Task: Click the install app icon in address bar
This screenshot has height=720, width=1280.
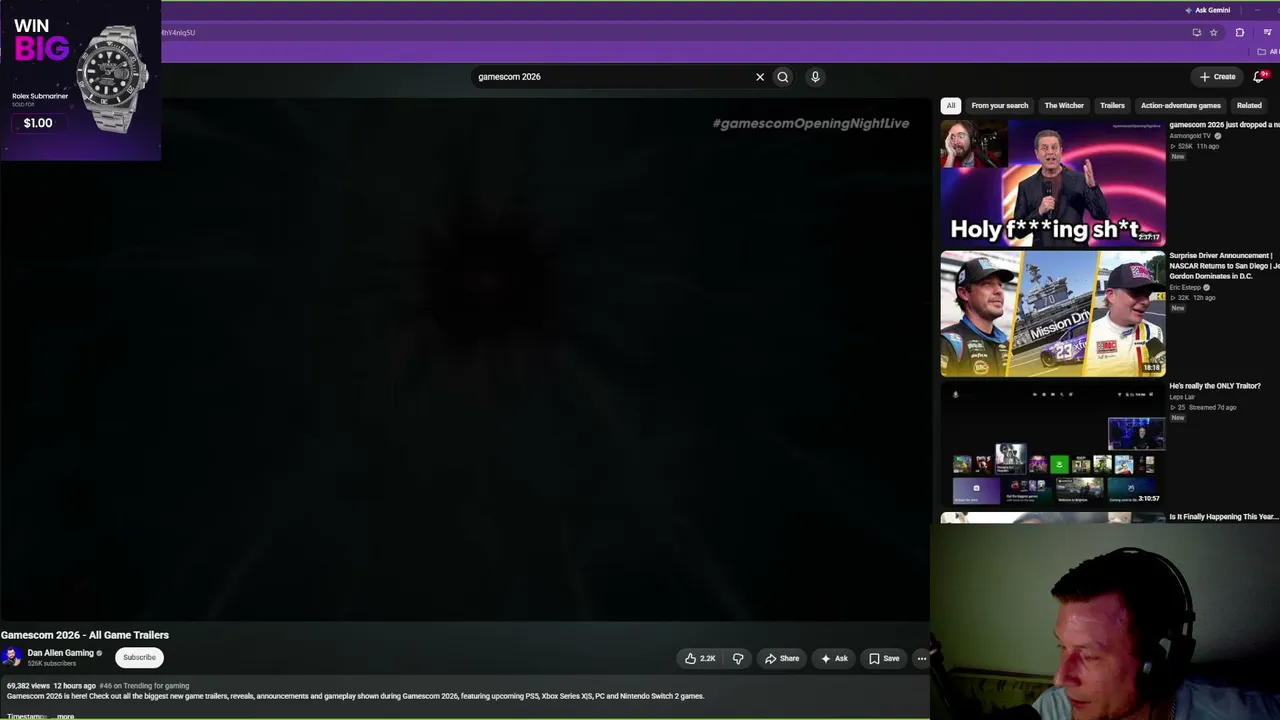Action: click(1196, 32)
